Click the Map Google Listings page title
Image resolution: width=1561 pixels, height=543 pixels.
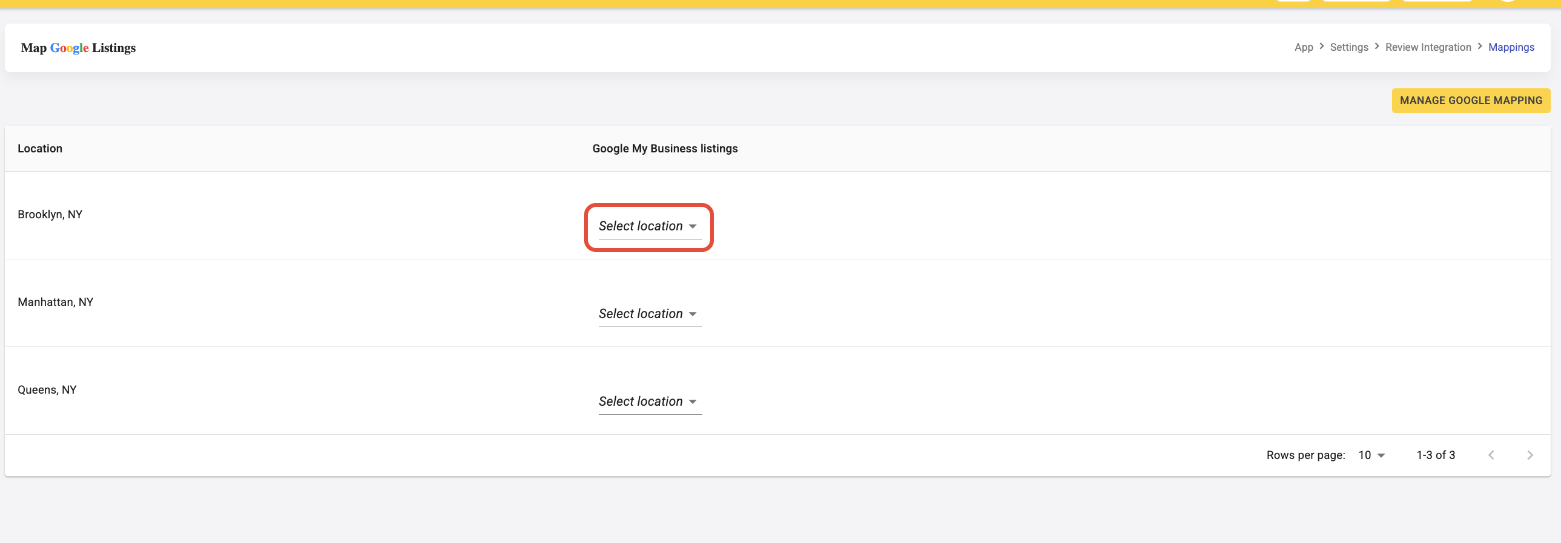(78, 48)
